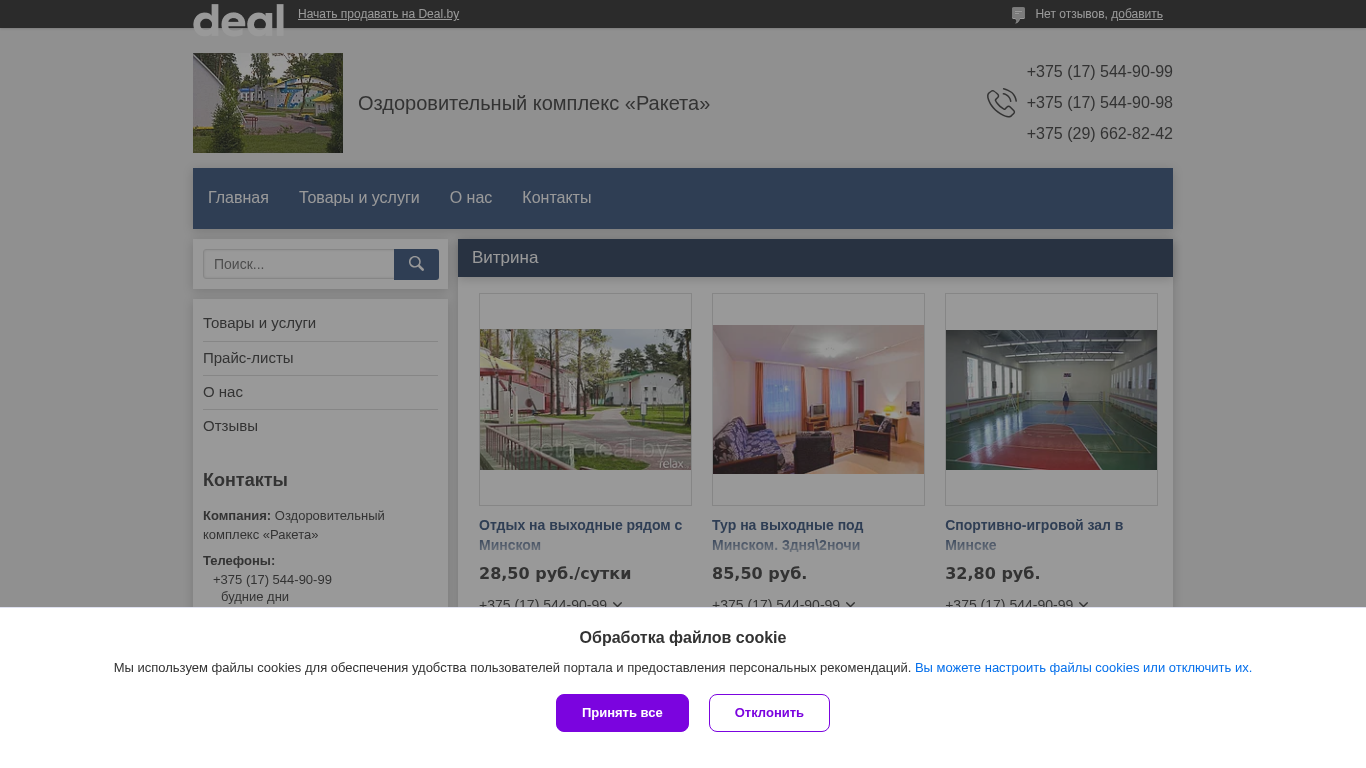This screenshot has height=768, width=1366.
Task: Accept all cookies with Принять все
Action: coord(622,713)
